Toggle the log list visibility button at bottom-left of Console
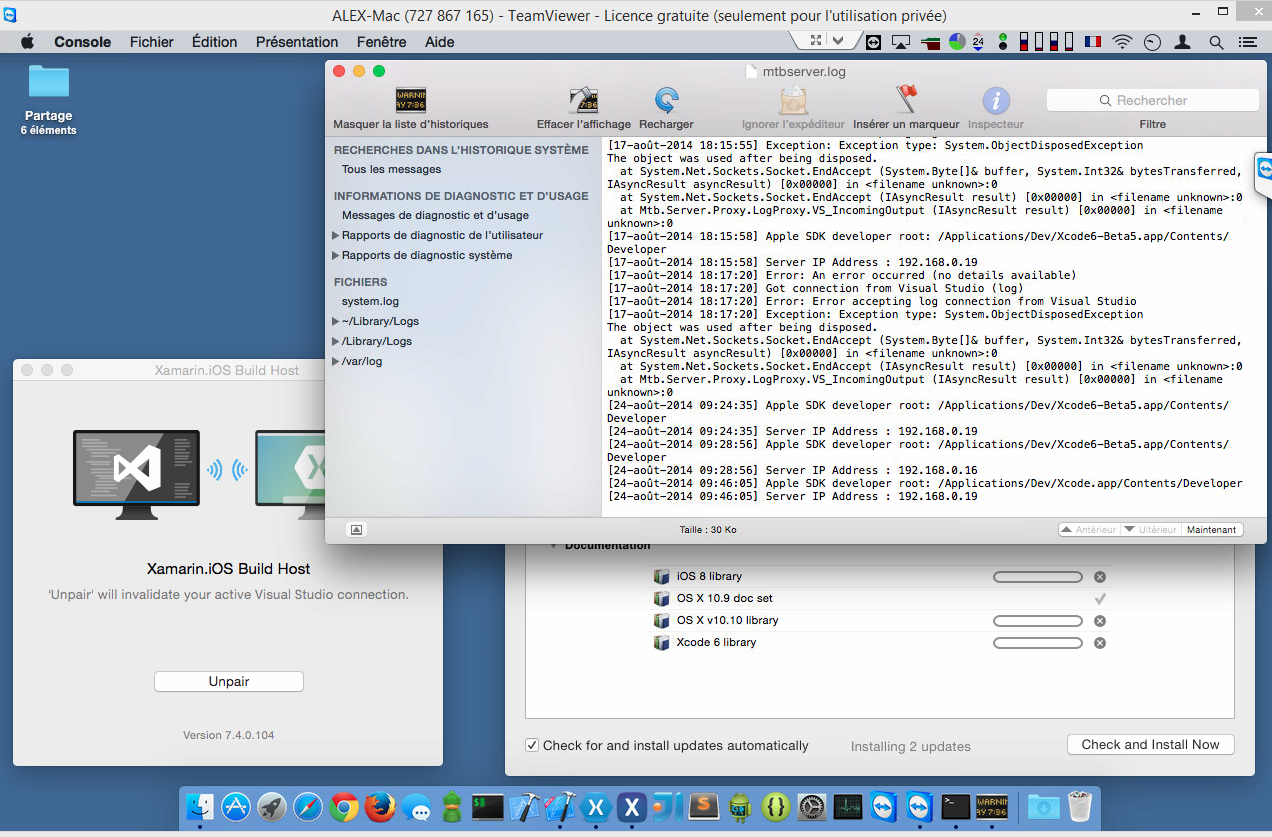The height and width of the screenshot is (837, 1272). (x=357, y=529)
